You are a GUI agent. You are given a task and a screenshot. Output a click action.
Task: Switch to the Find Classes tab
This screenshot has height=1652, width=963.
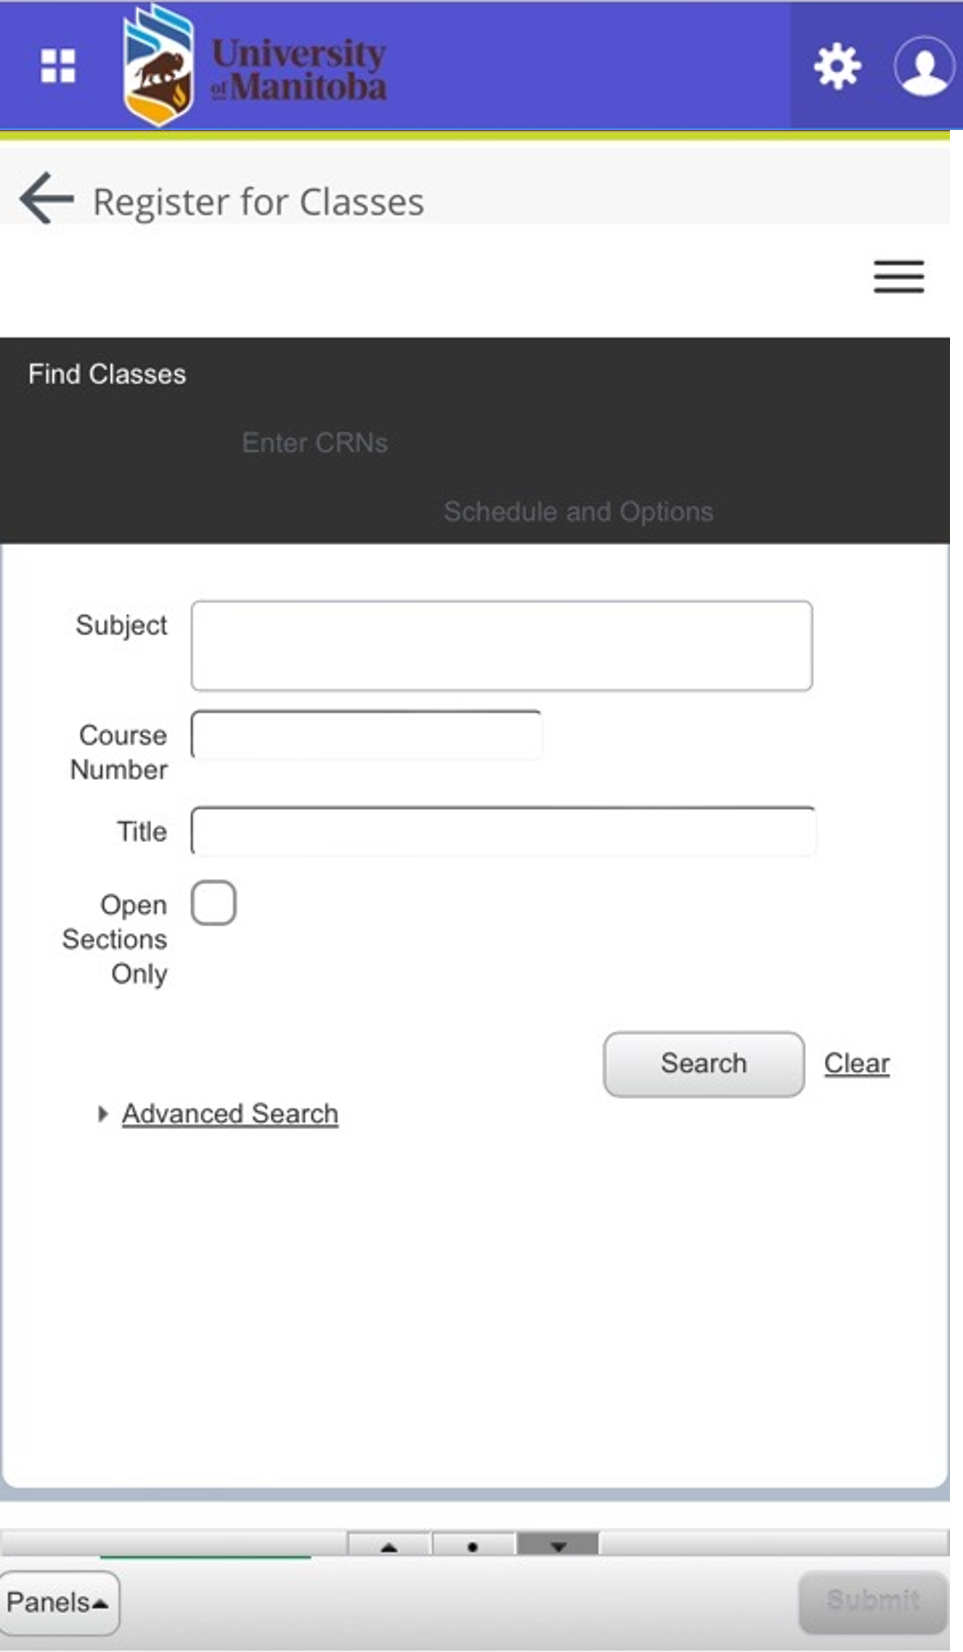pyautogui.click(x=107, y=374)
